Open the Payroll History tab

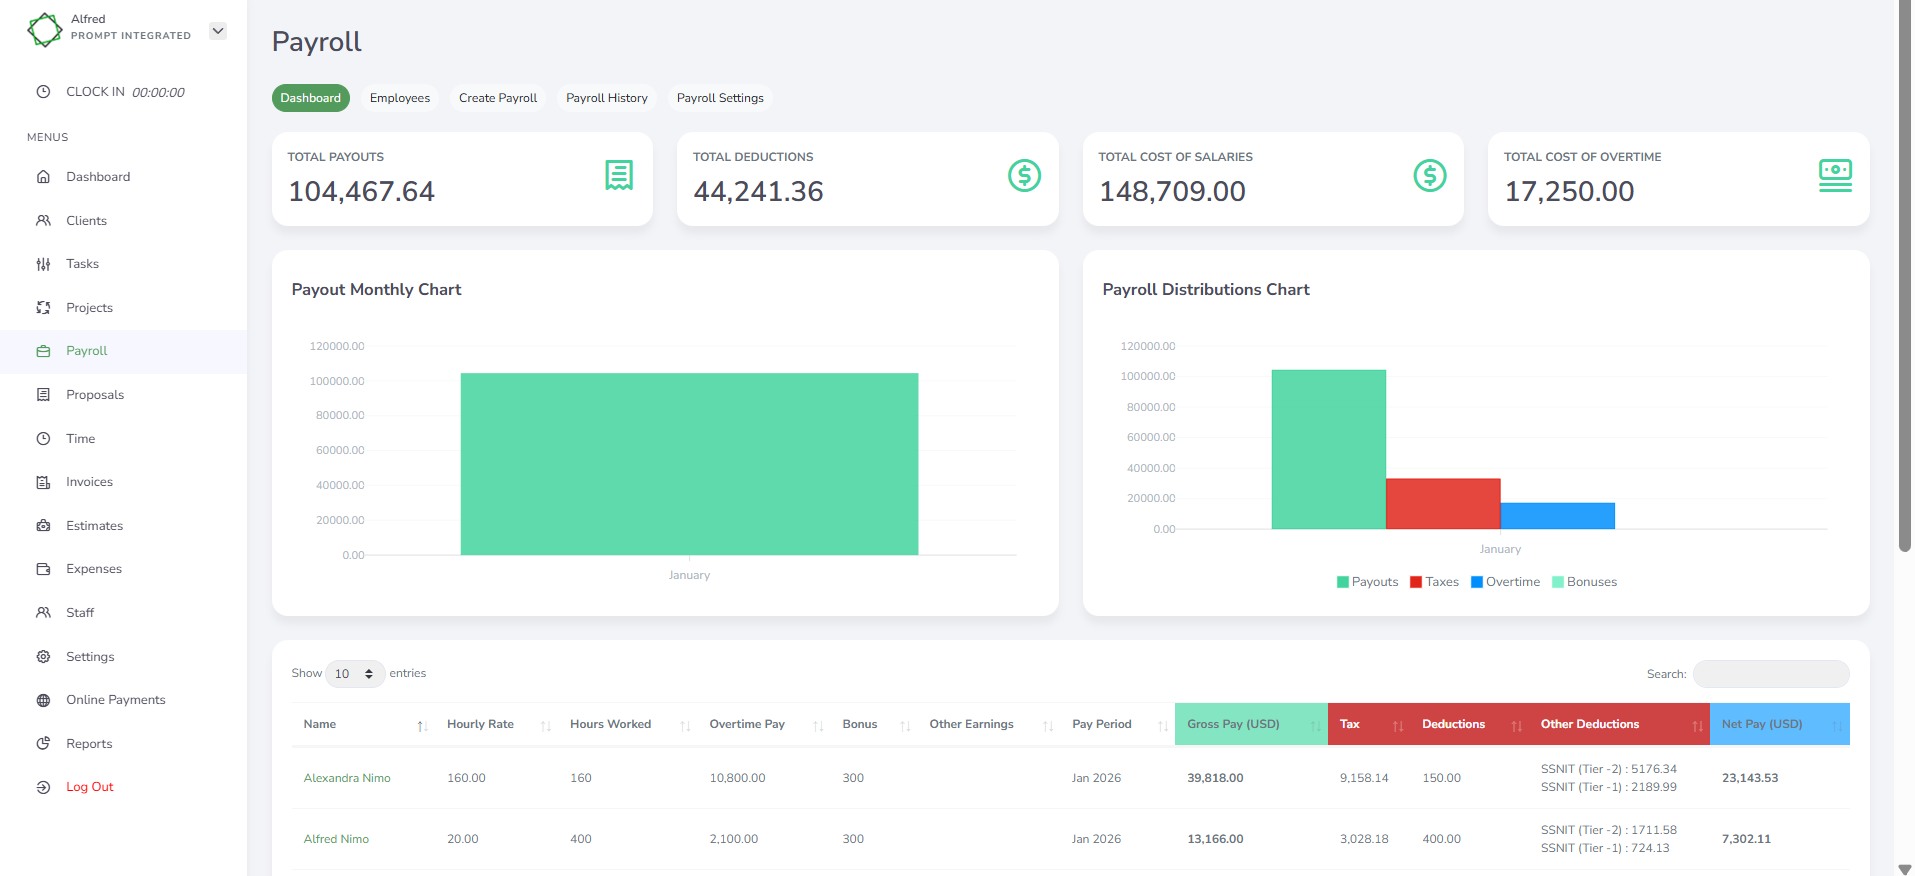(606, 98)
